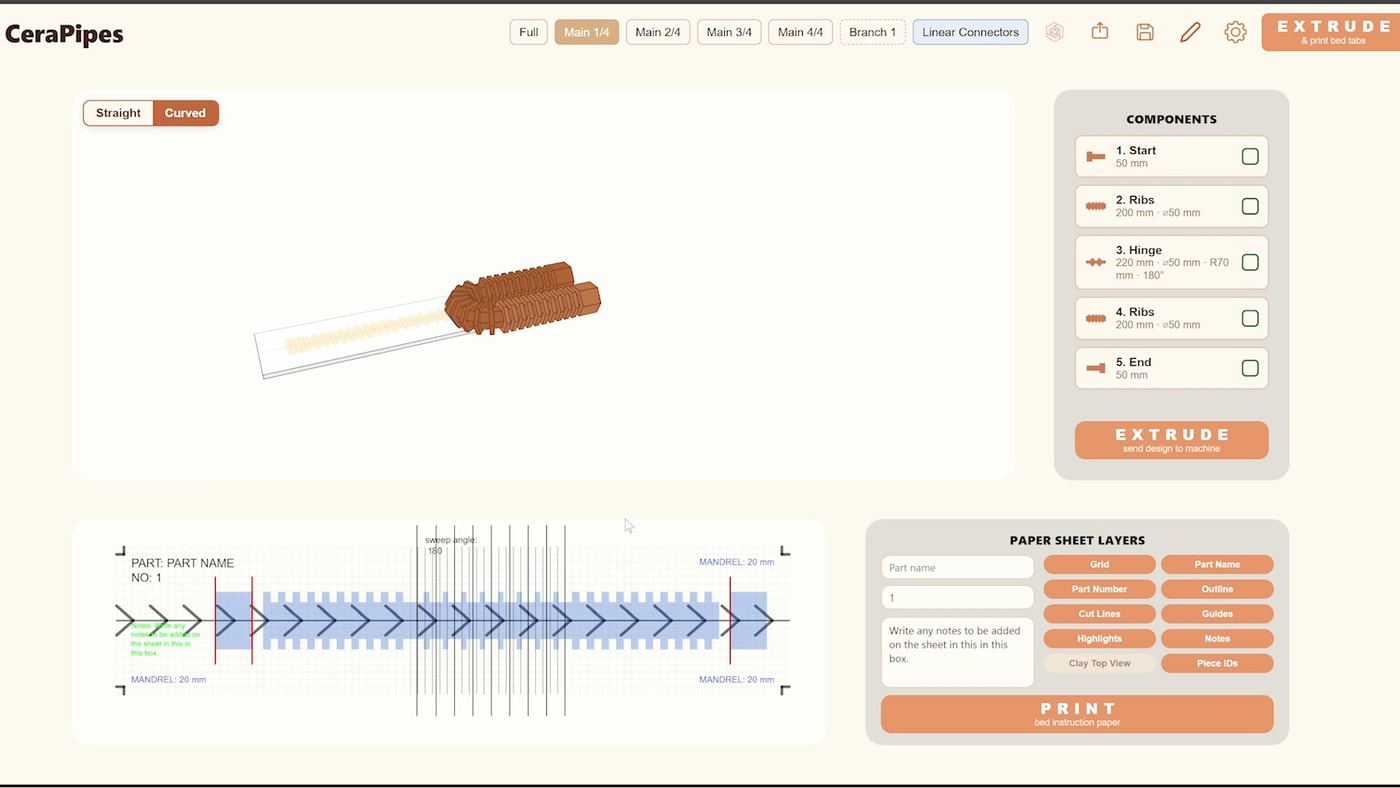The height and width of the screenshot is (788, 1400).
Task: Enable the Clay Top View layer
Action: point(1099,663)
